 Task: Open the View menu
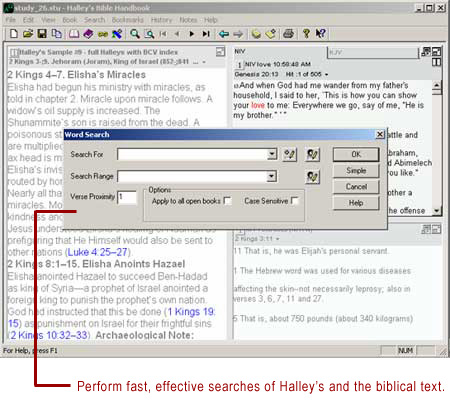(x=48, y=20)
